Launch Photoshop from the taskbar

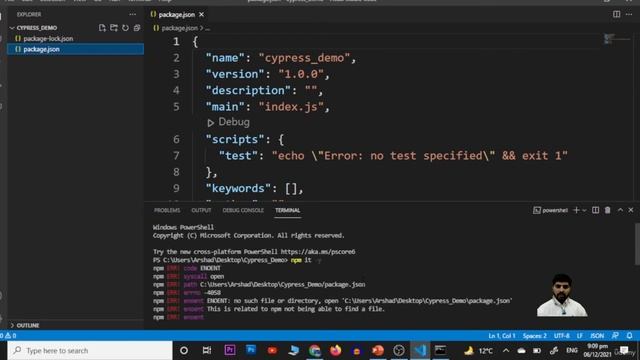pos(251,350)
